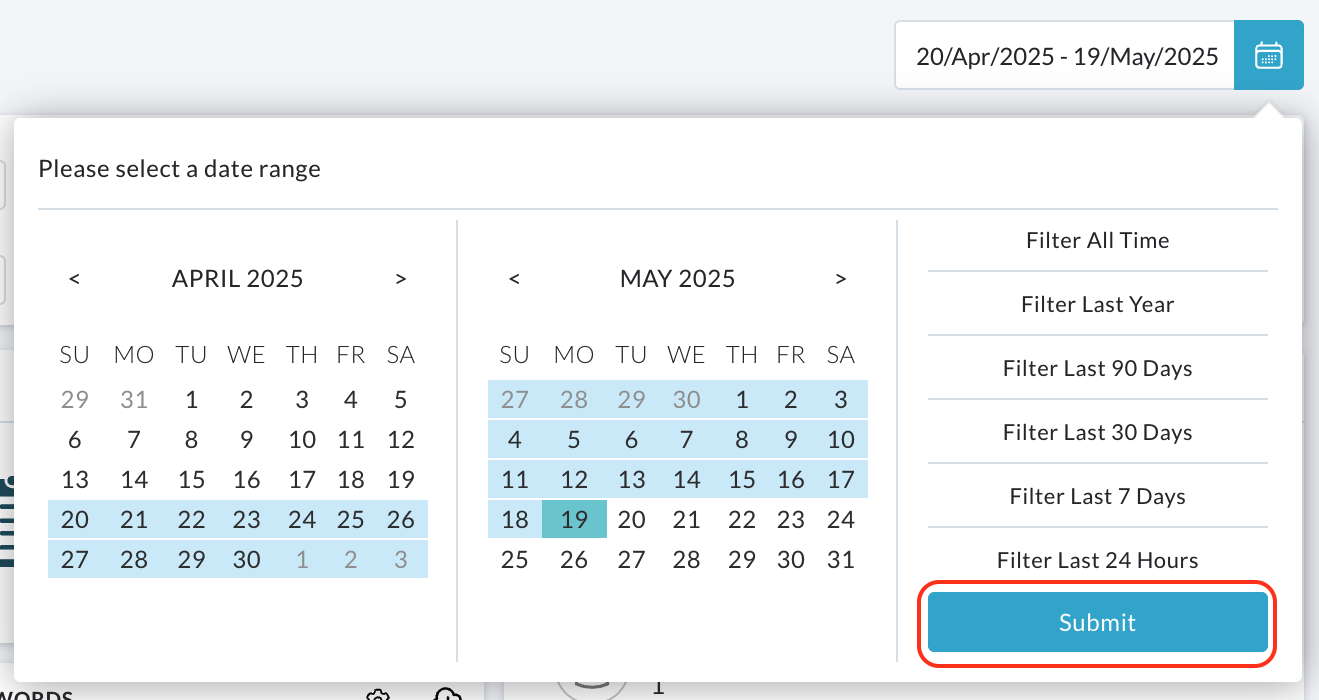Pick April 15 in the April calendar
This screenshot has height=700, width=1319.
[x=191, y=479]
